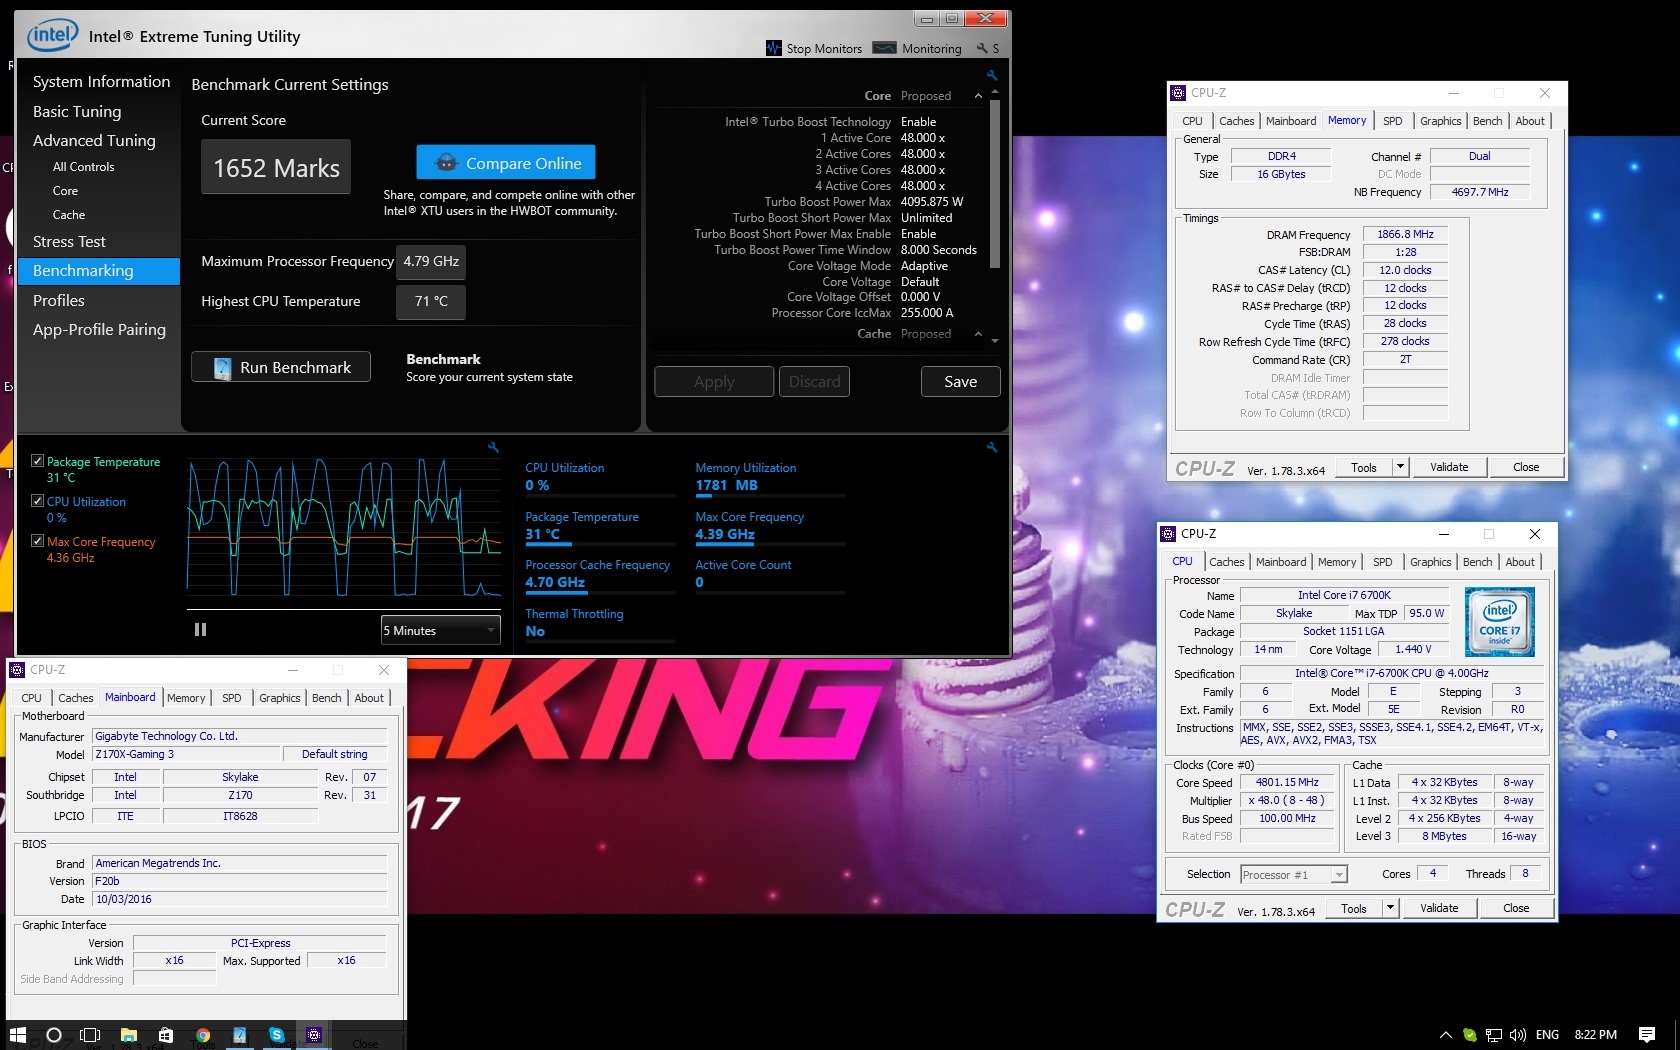
Task: Open the Processor #1 selection dropdown
Action: pyautogui.click(x=1294, y=874)
